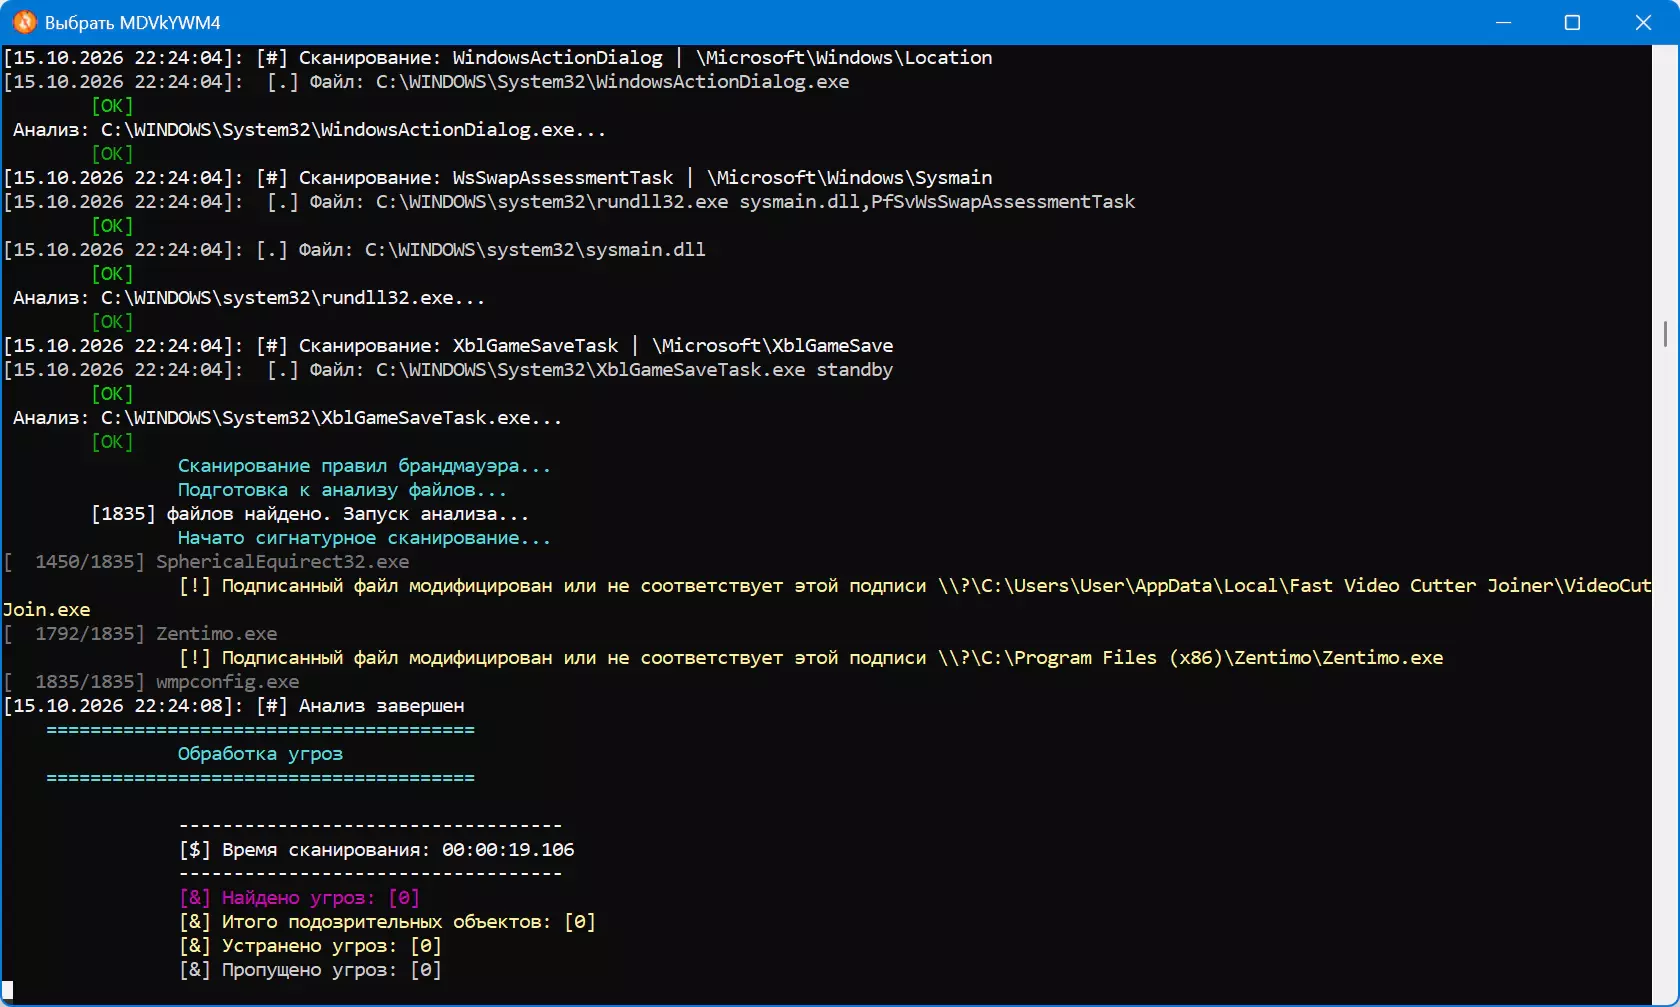Click the 'Найдено угроз: [0]' line
Image resolution: width=1680 pixels, height=1007 pixels.
[299, 898]
